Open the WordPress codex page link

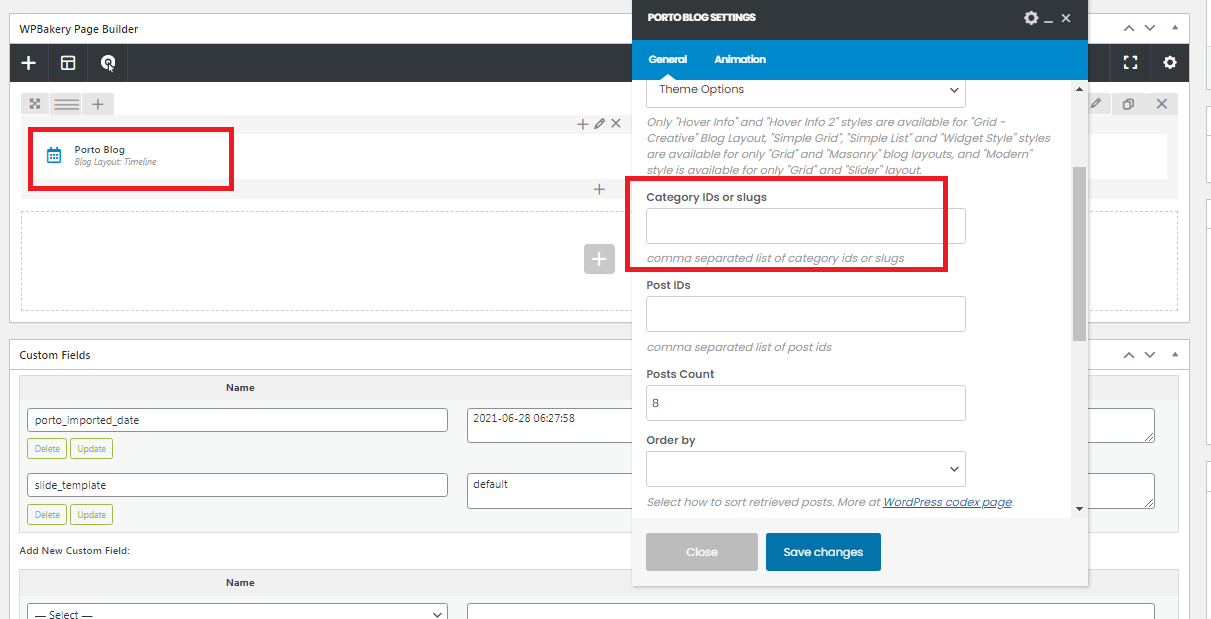pyautogui.click(x=947, y=502)
